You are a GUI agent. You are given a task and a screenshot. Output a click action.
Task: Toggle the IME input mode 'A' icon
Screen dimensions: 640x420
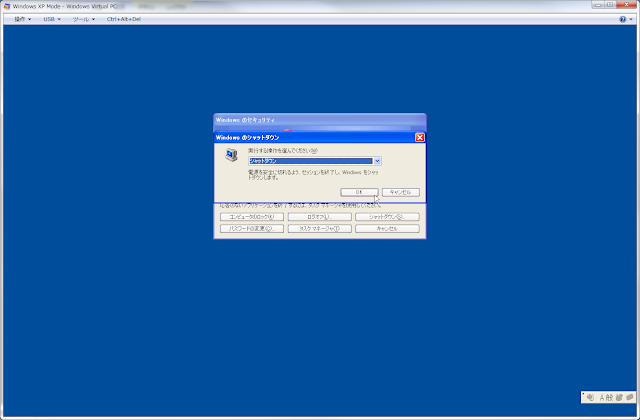[602, 397]
